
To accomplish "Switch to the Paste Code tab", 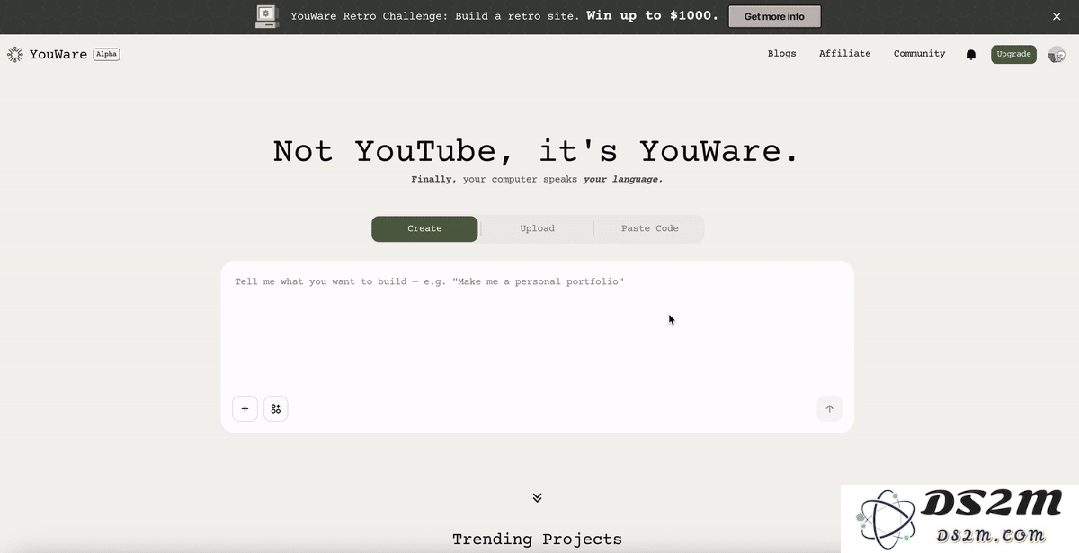I will pyautogui.click(x=649, y=229).
